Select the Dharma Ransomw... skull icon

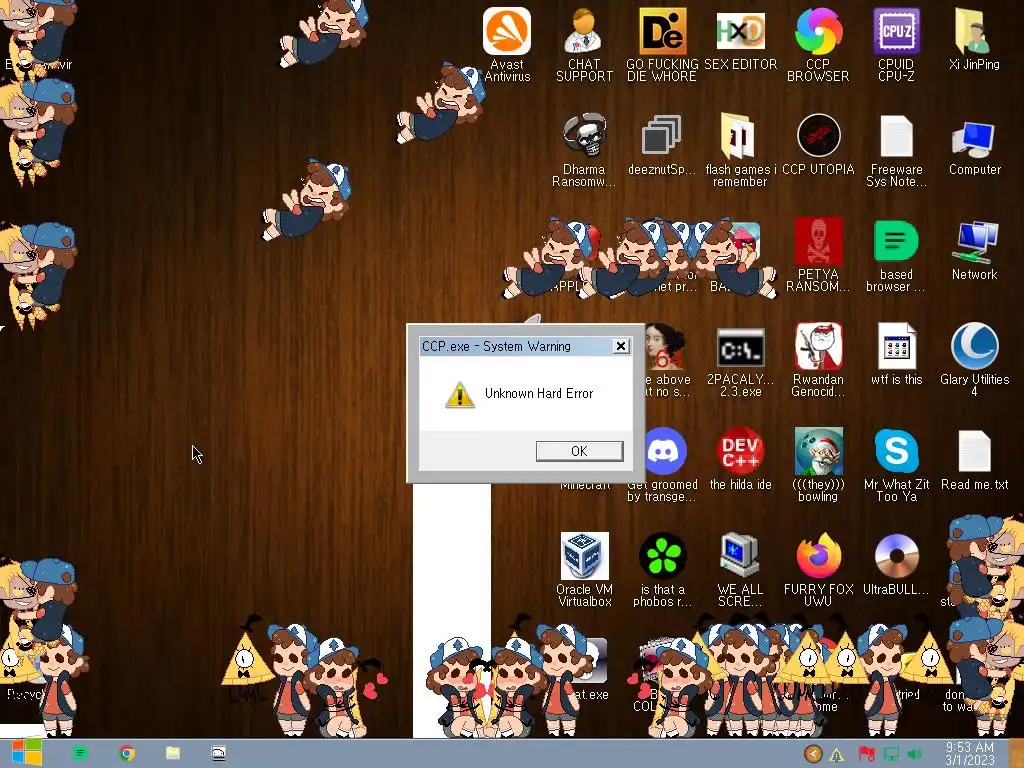click(584, 150)
